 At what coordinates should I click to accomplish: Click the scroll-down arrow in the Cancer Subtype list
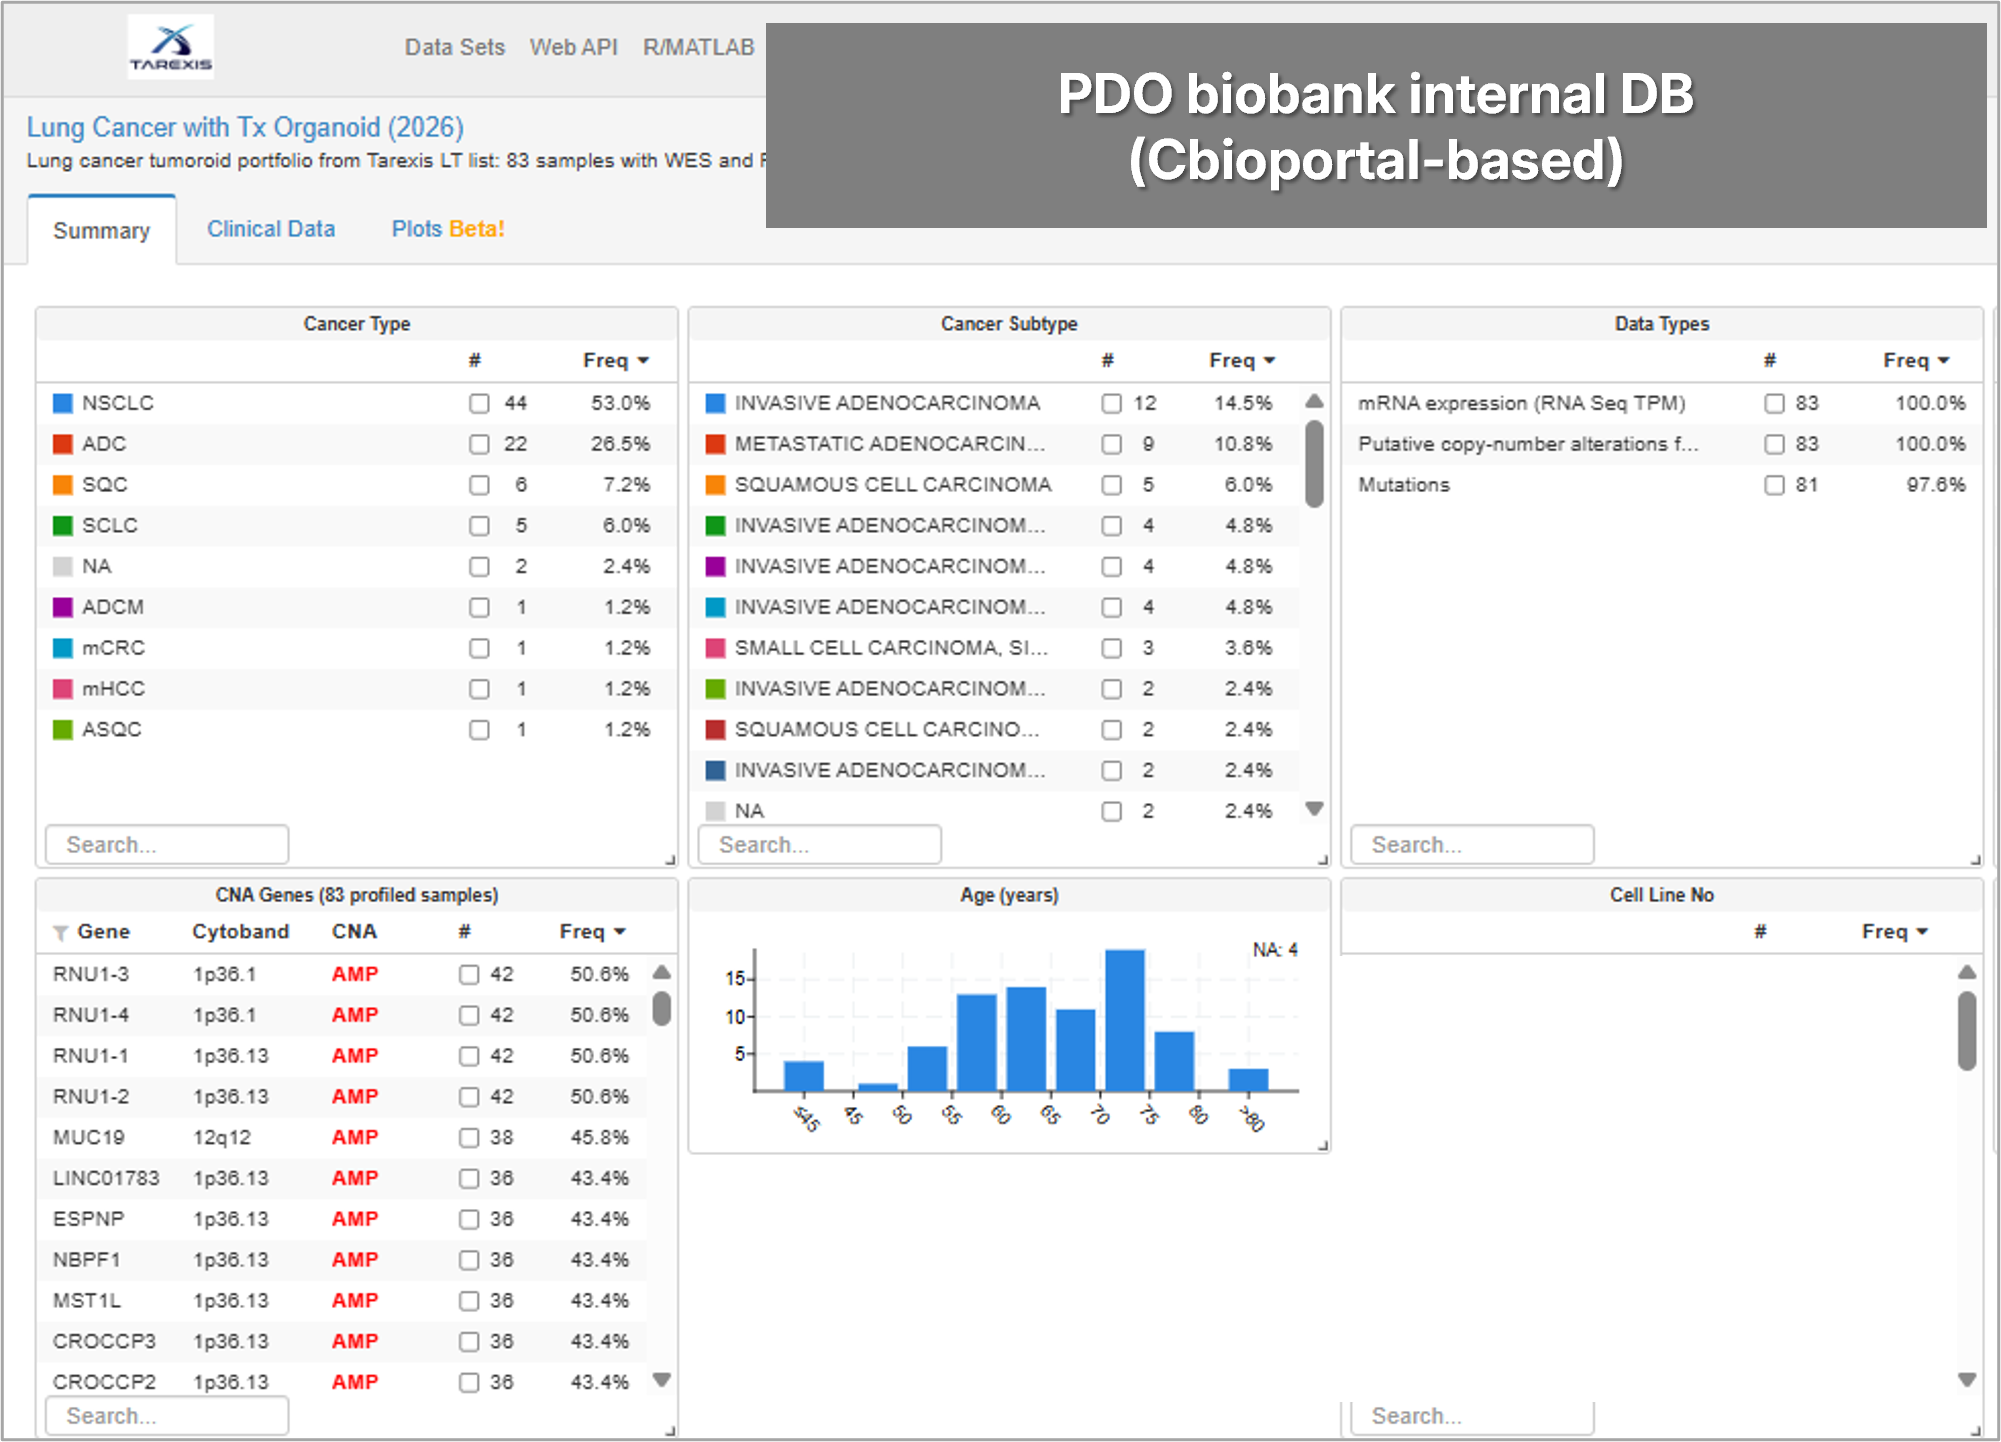coord(1313,810)
